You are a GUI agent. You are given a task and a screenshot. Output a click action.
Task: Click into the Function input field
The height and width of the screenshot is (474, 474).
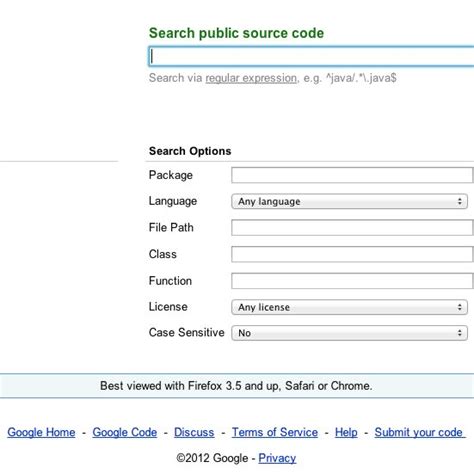[x=352, y=281]
